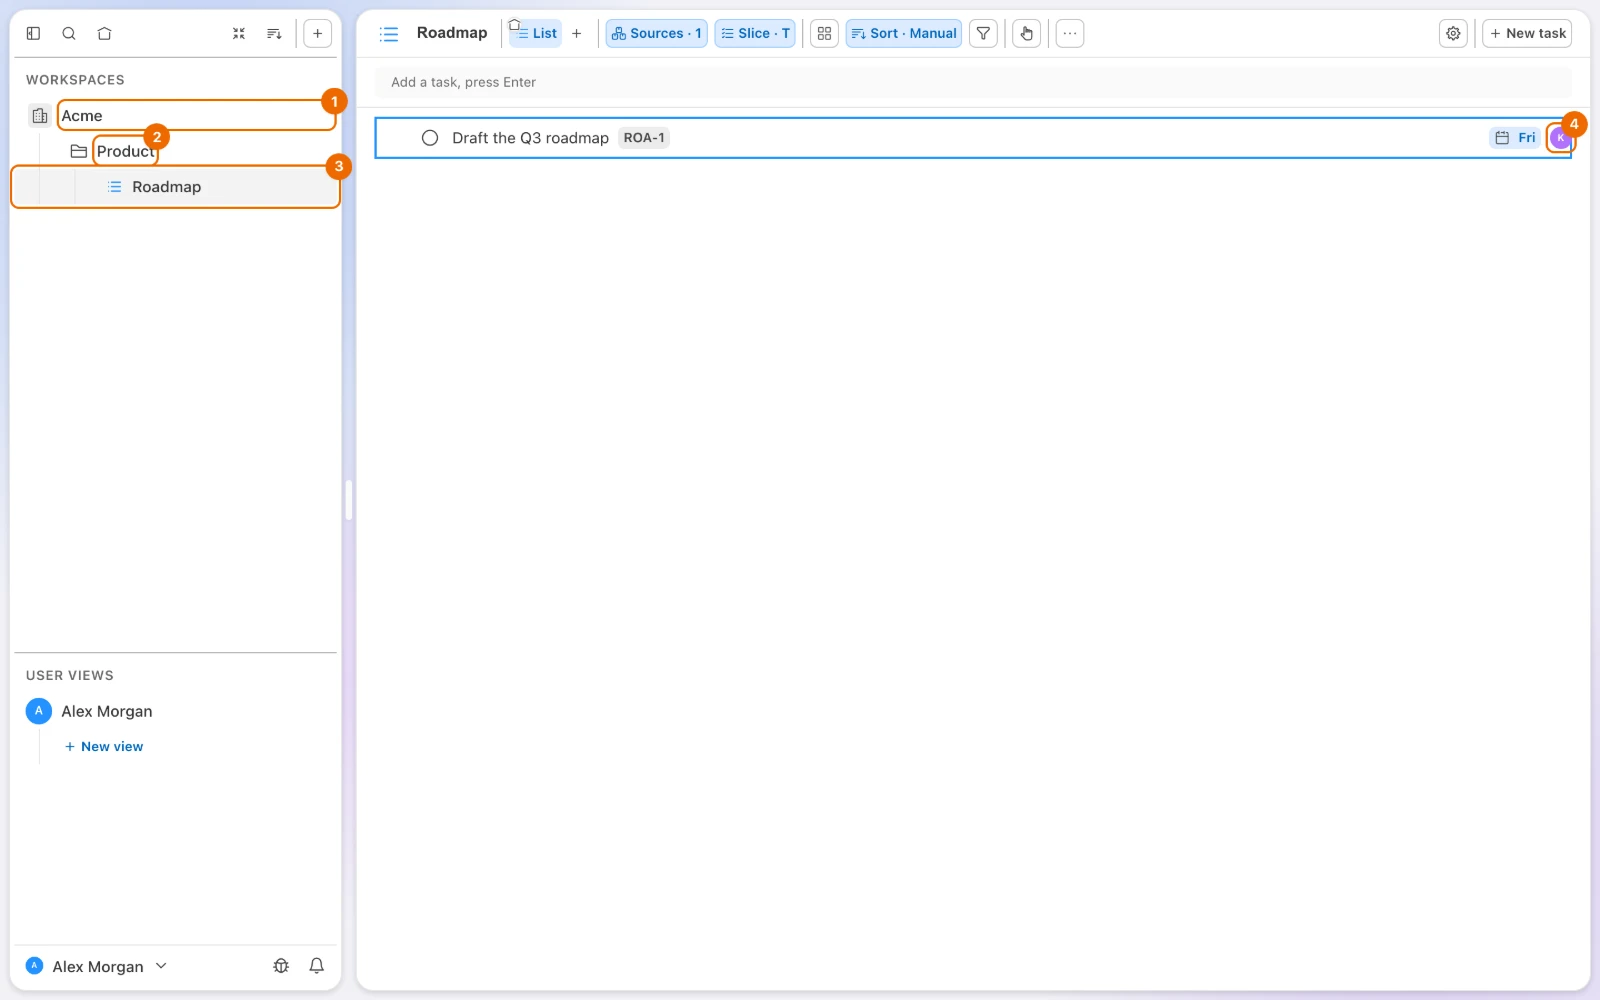The width and height of the screenshot is (1600, 1000).
Task: Collapse all workspaces icon
Action: 239,33
